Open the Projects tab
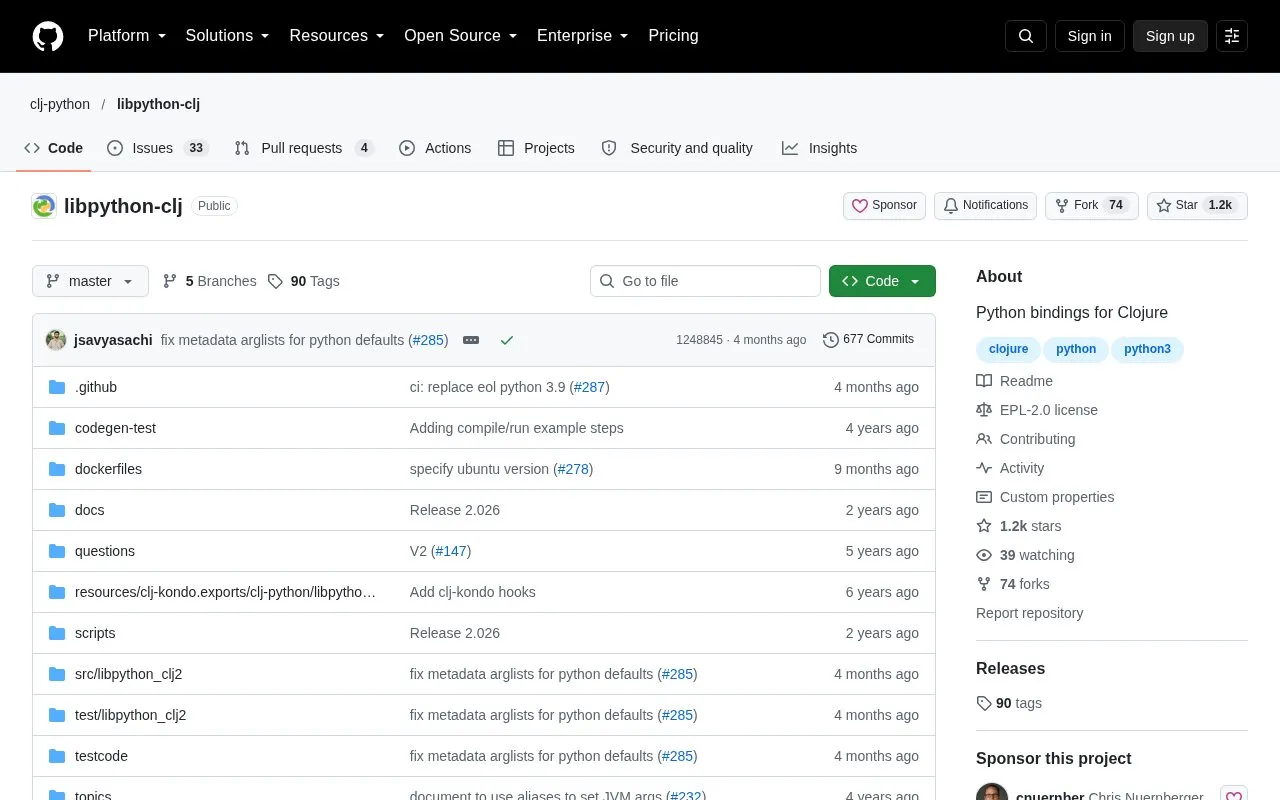 point(536,148)
